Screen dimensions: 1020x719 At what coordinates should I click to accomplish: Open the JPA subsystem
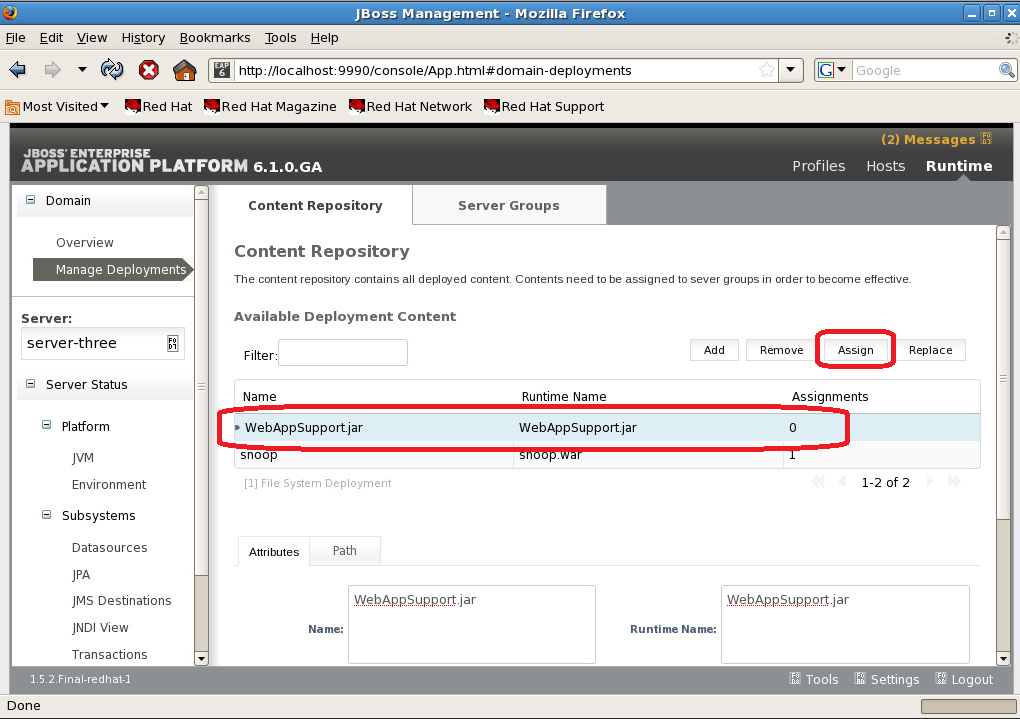tap(81, 575)
